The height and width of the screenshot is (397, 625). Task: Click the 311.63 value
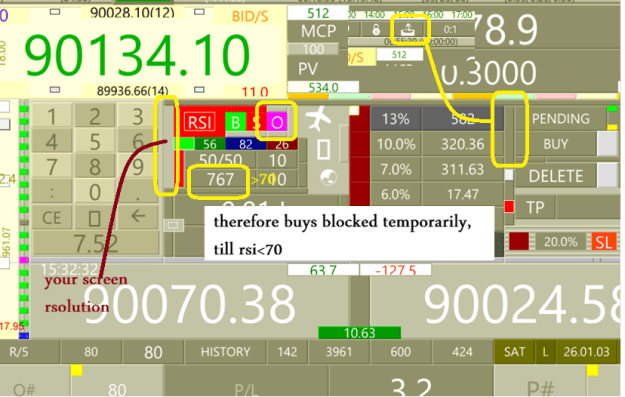[462, 169]
